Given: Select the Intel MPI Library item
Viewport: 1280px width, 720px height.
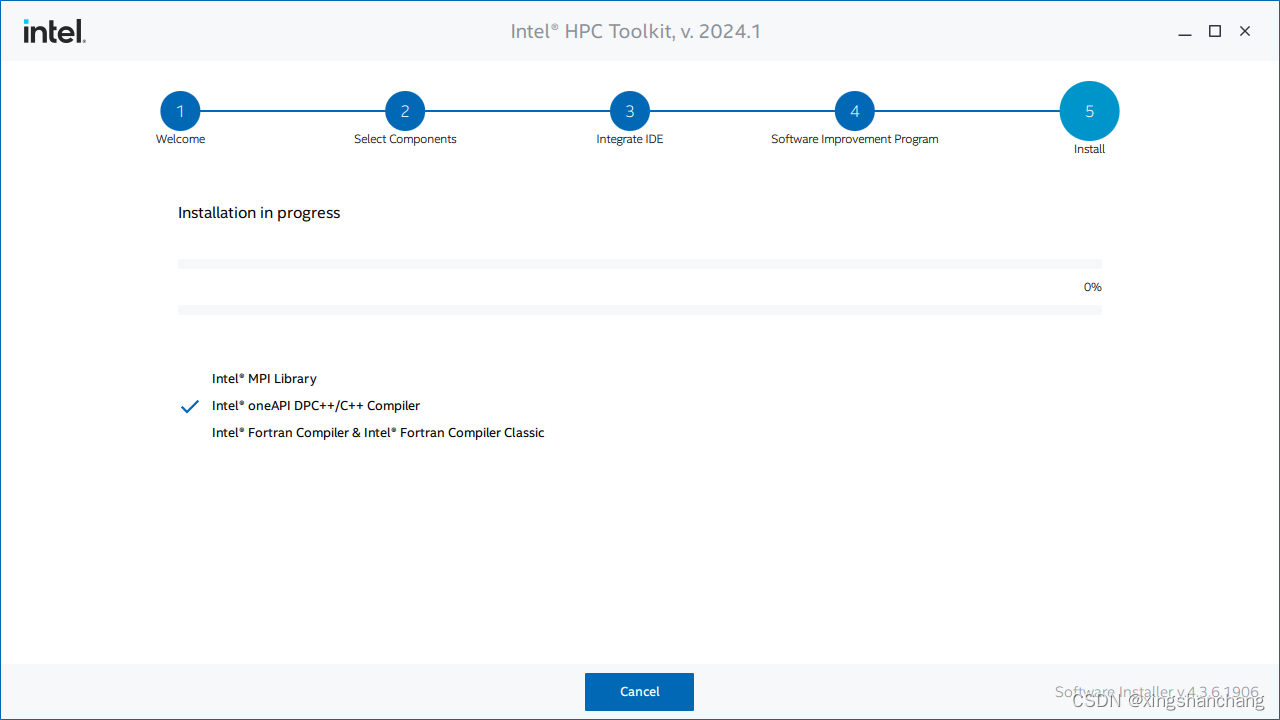Looking at the screenshot, I should (264, 379).
